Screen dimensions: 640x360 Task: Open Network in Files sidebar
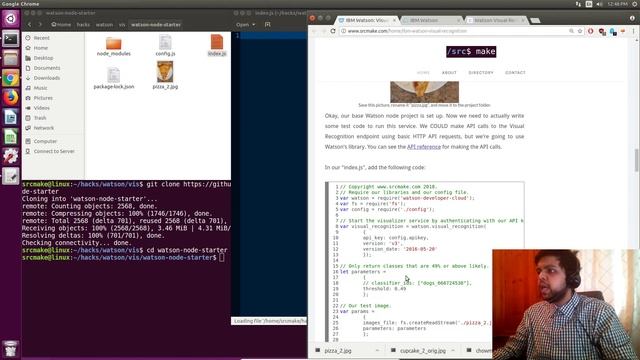[44, 128]
